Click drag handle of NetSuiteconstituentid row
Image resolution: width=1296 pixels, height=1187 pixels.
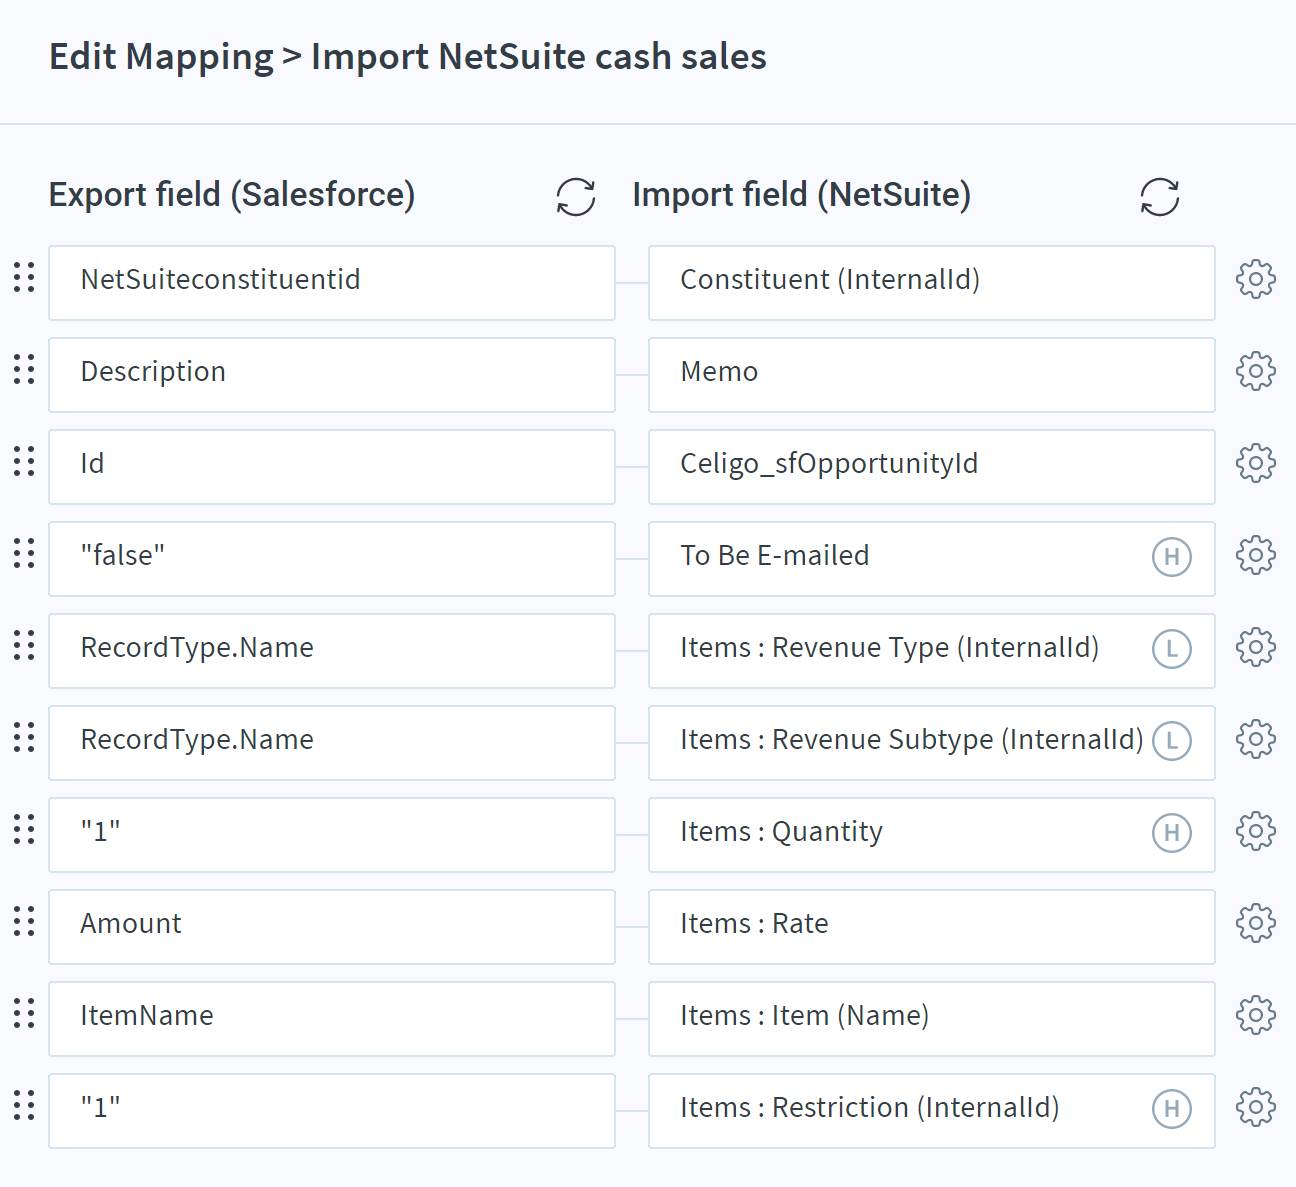point(24,277)
